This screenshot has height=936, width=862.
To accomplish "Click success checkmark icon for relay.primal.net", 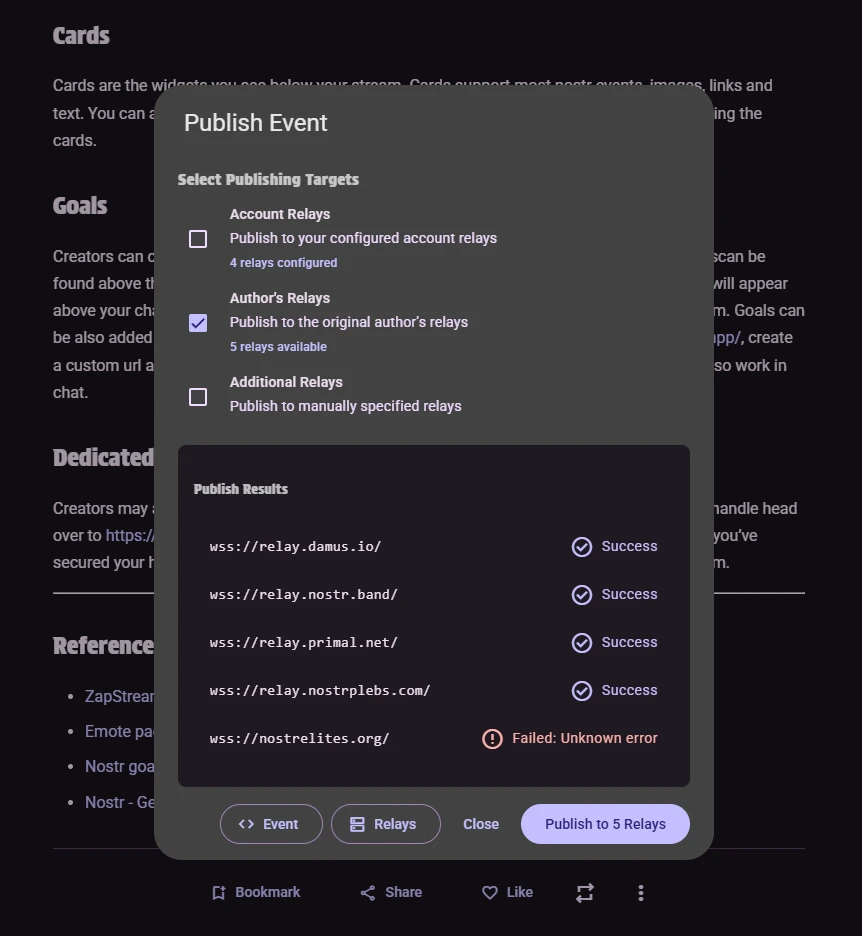I will point(582,642).
